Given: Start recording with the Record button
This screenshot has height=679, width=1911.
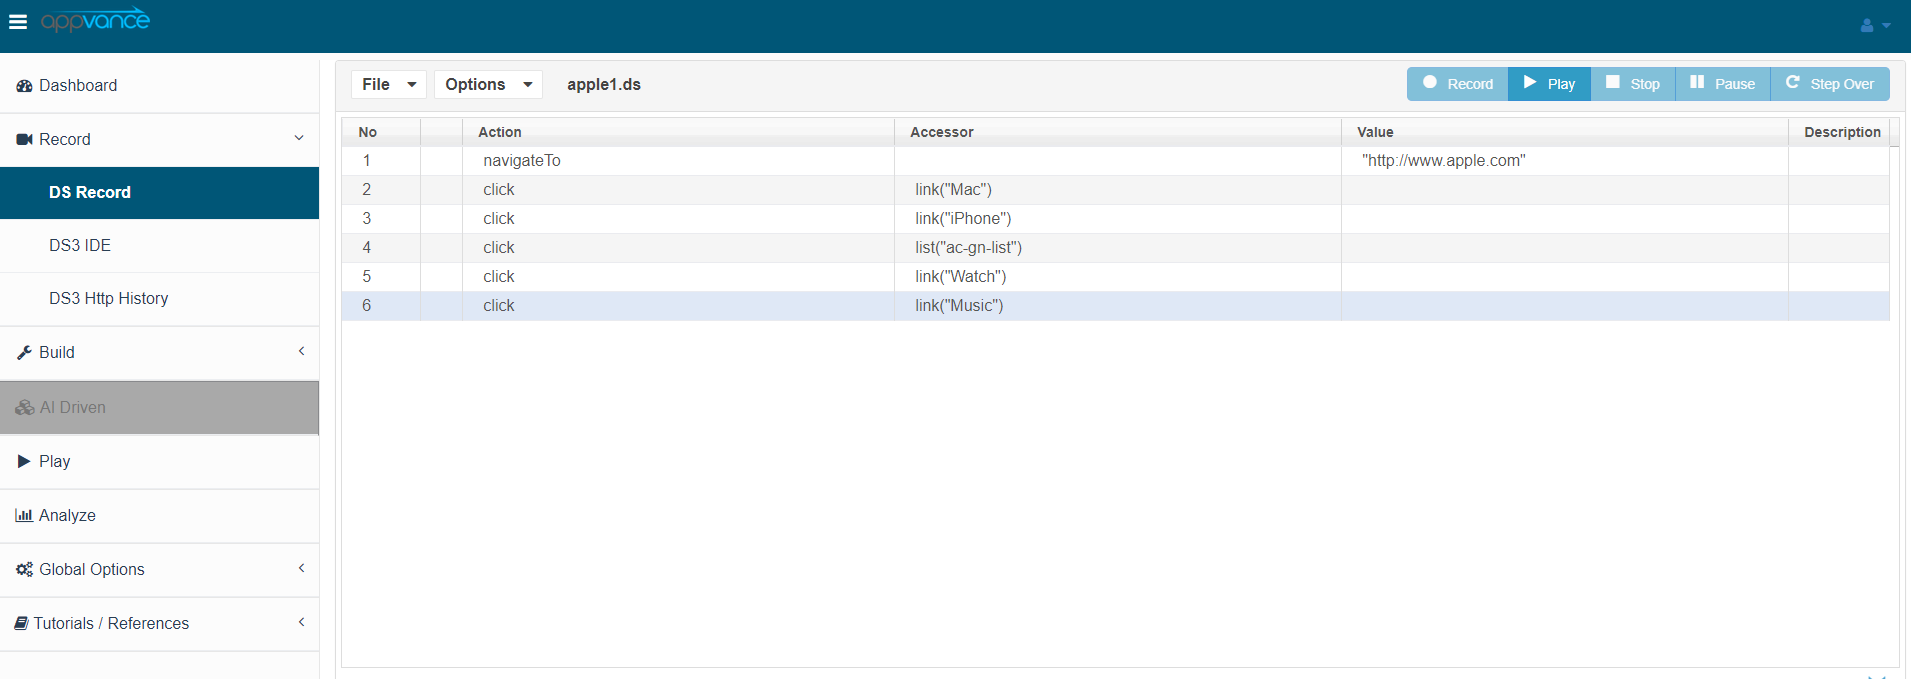Looking at the screenshot, I should click(1458, 84).
